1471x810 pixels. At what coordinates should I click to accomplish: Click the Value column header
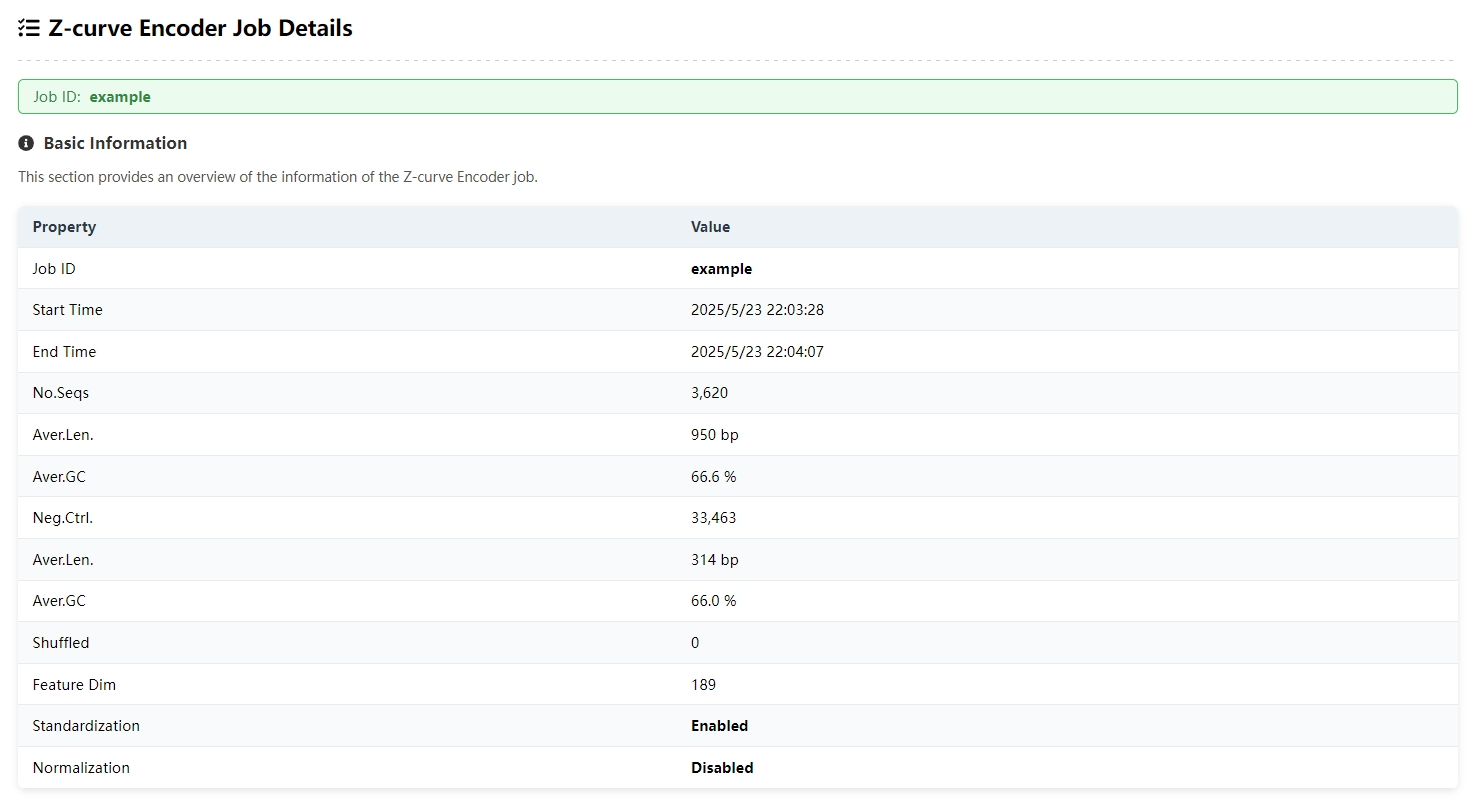(x=710, y=227)
